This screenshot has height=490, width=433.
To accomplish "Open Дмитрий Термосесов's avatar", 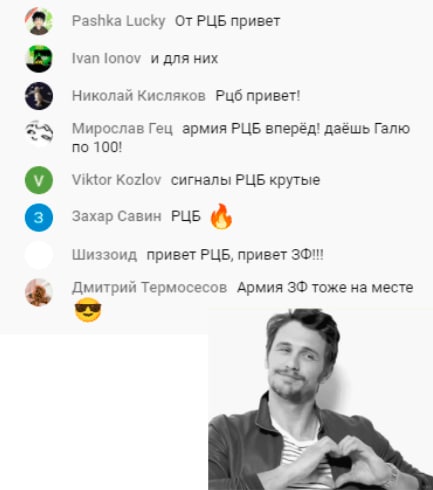I will [x=39, y=292].
